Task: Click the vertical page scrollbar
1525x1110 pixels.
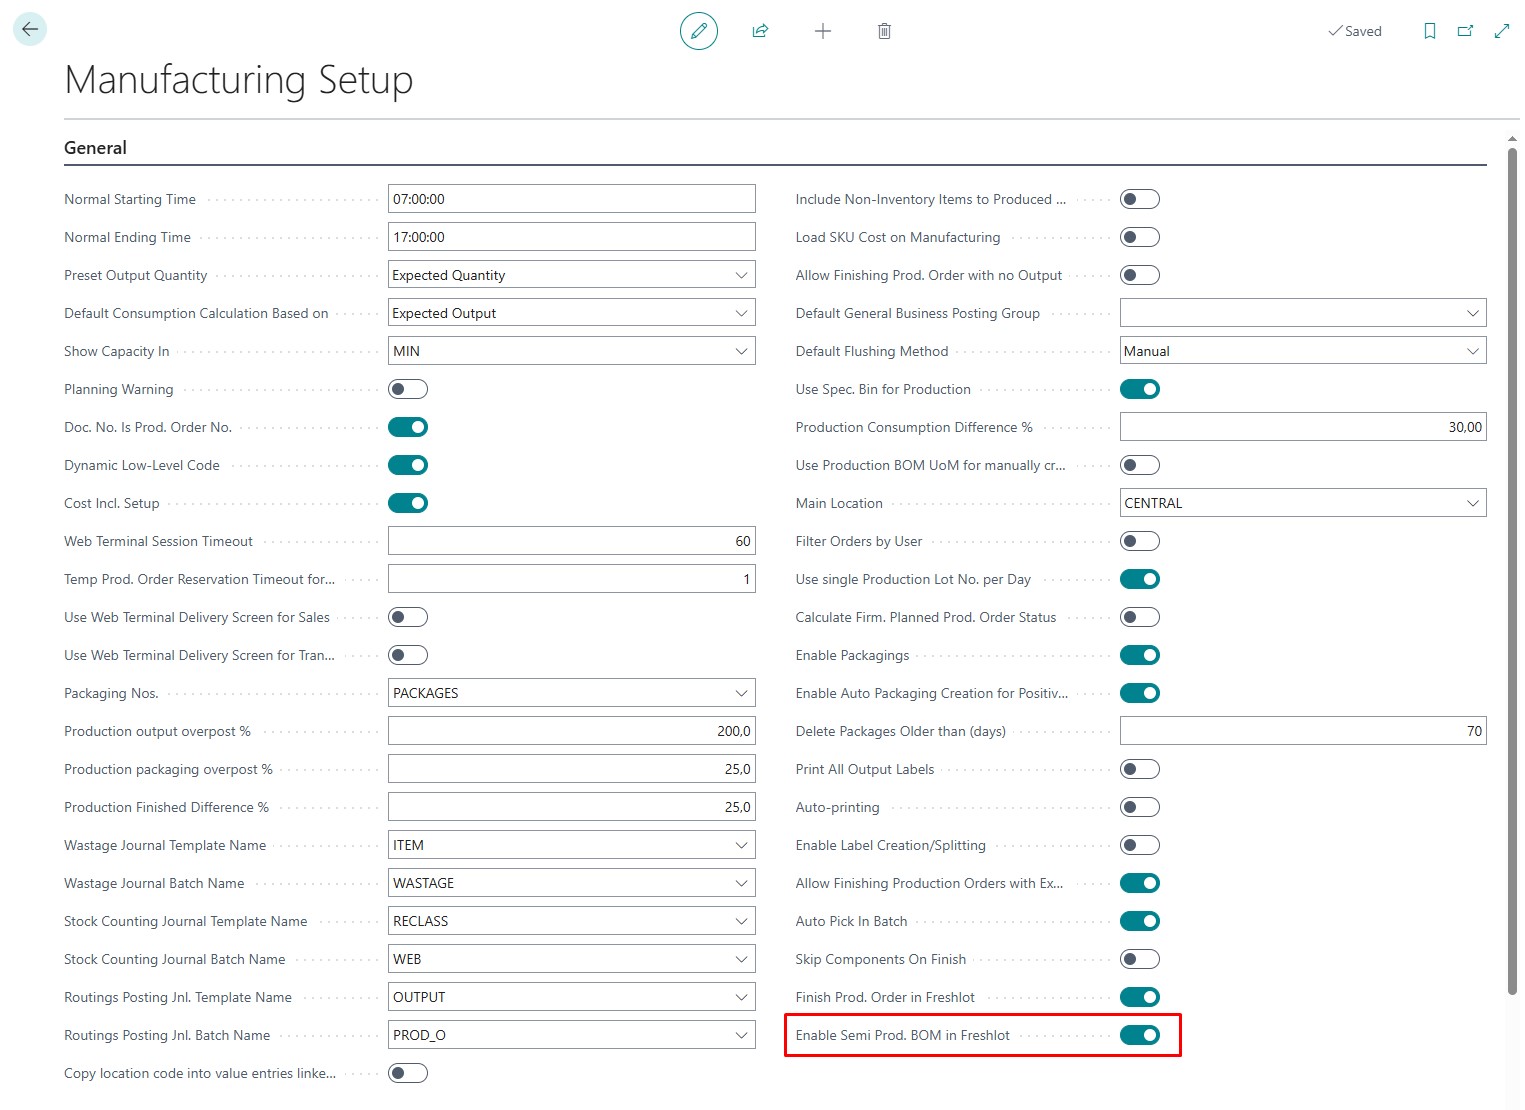Action: tap(1512, 570)
